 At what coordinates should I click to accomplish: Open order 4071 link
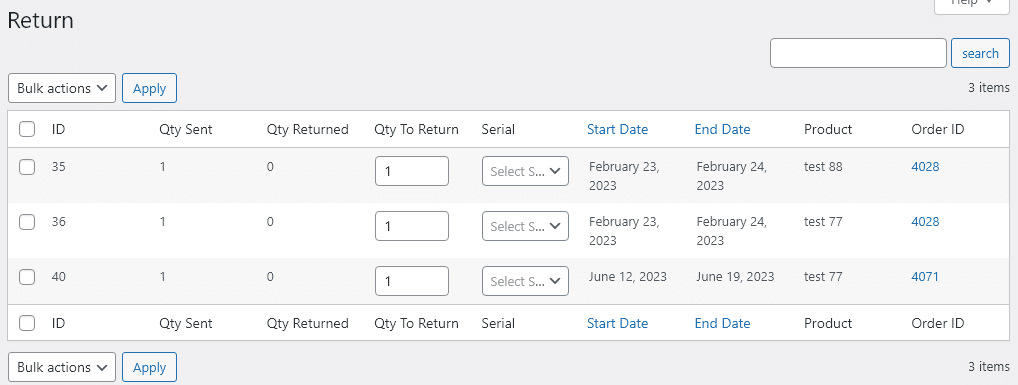(925, 277)
